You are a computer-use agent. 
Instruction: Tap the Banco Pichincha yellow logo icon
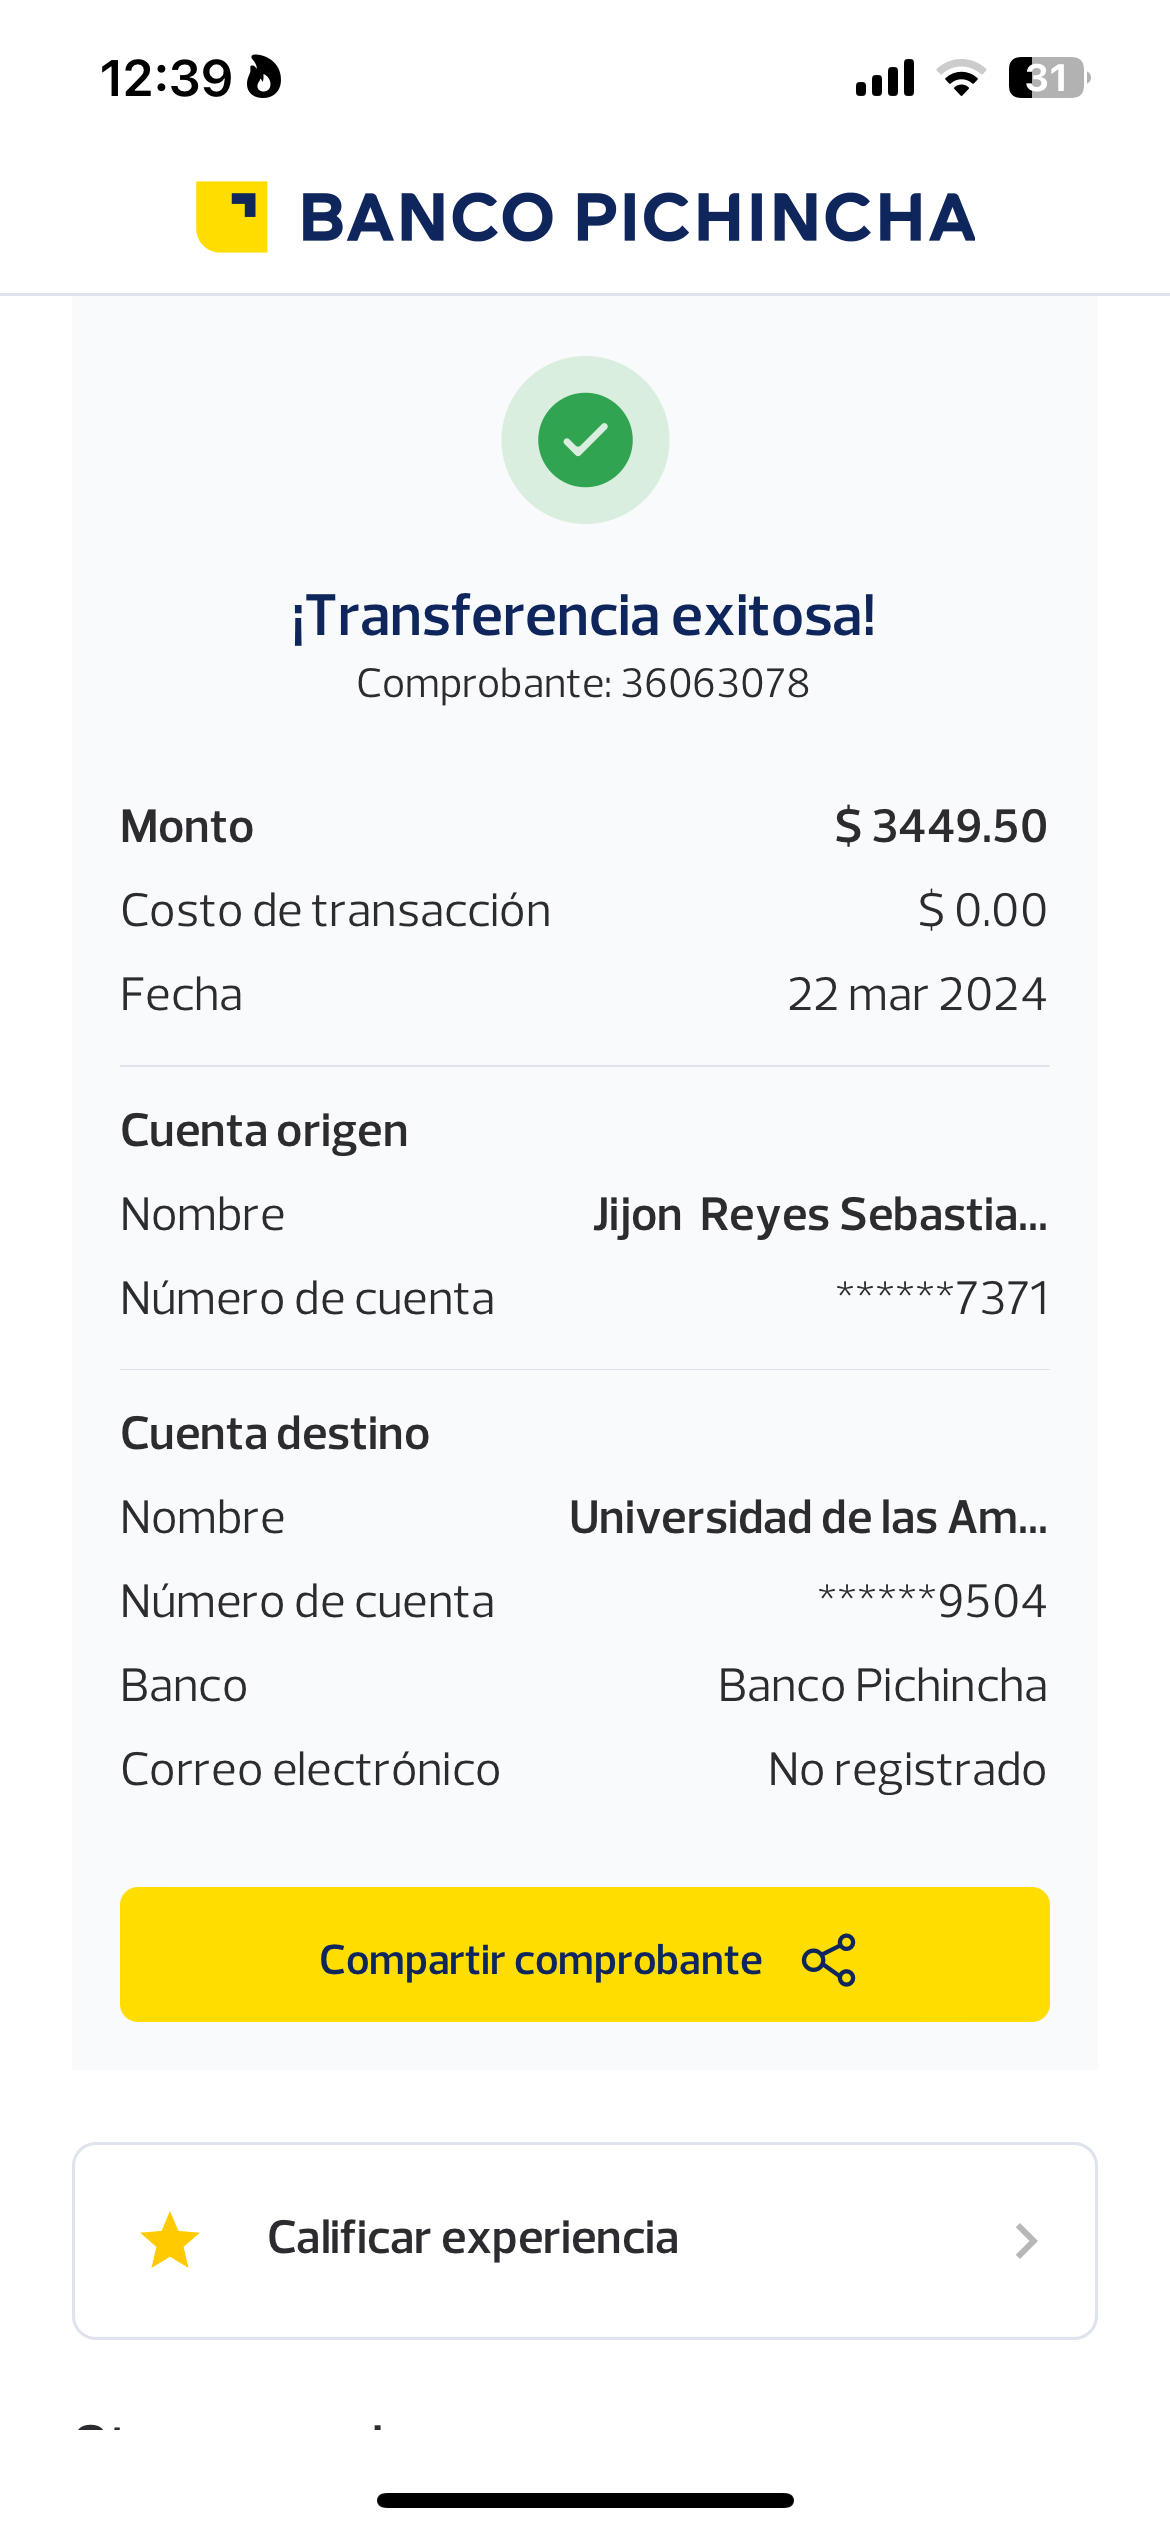coord(232,217)
